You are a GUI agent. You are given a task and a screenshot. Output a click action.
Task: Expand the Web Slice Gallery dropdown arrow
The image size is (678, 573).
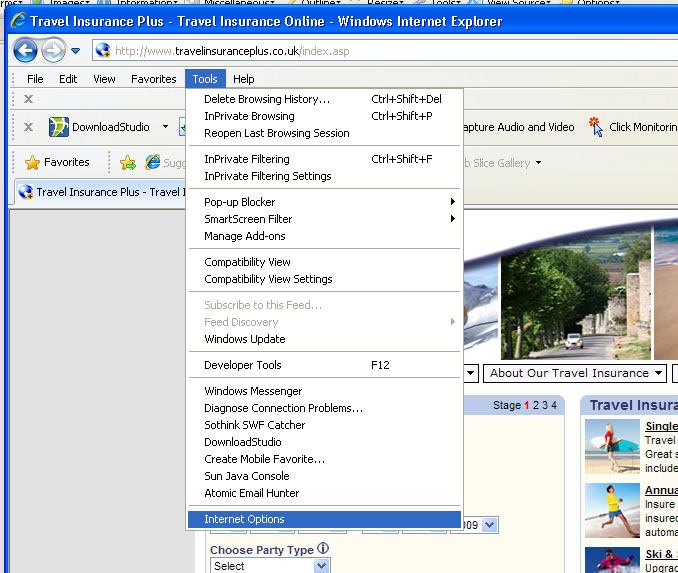538,163
